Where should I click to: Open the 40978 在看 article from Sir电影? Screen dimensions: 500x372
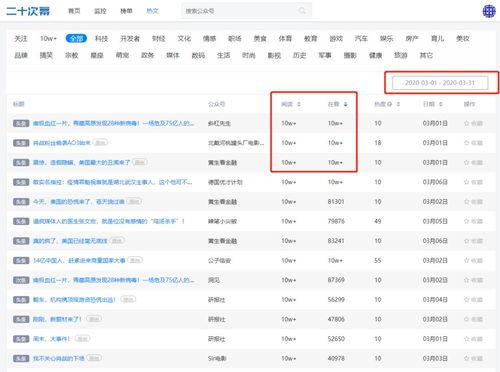click(58, 359)
